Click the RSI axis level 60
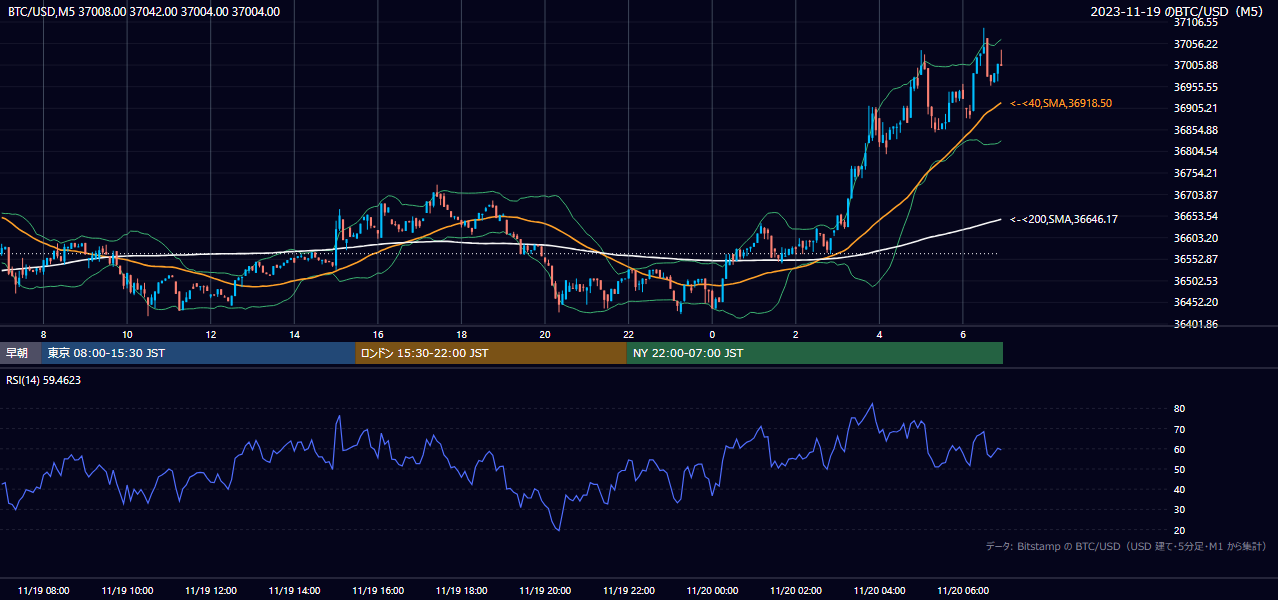The height and width of the screenshot is (600, 1278). click(1180, 449)
